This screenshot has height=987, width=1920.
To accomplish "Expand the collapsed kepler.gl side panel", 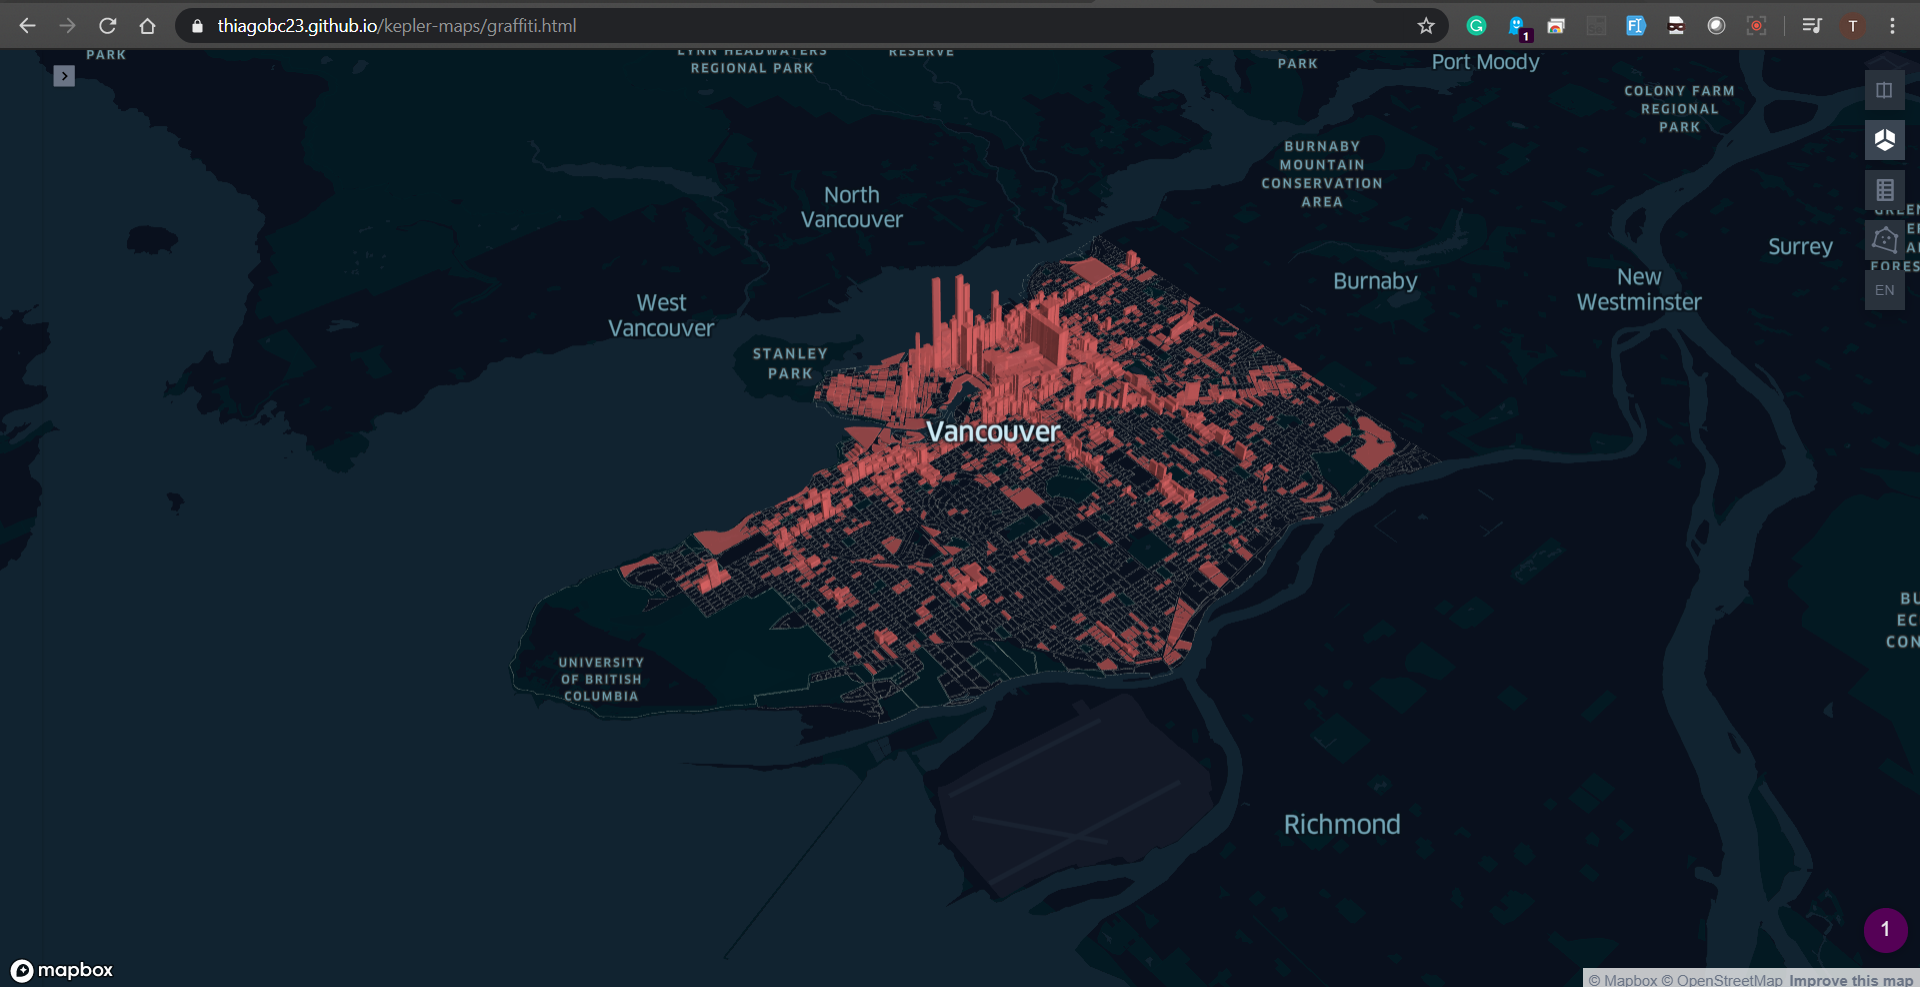I will click(64, 76).
